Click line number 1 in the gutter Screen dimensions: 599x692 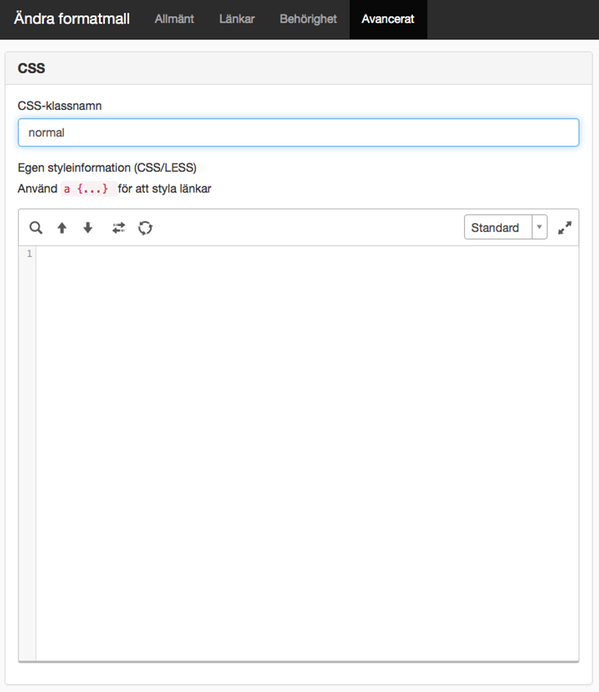[29, 254]
